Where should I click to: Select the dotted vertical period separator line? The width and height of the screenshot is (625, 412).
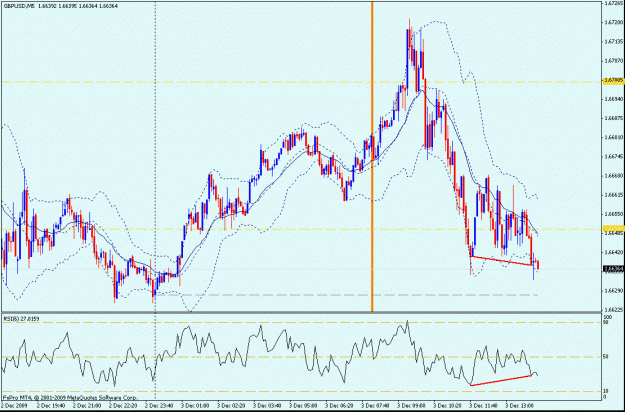tap(155, 199)
